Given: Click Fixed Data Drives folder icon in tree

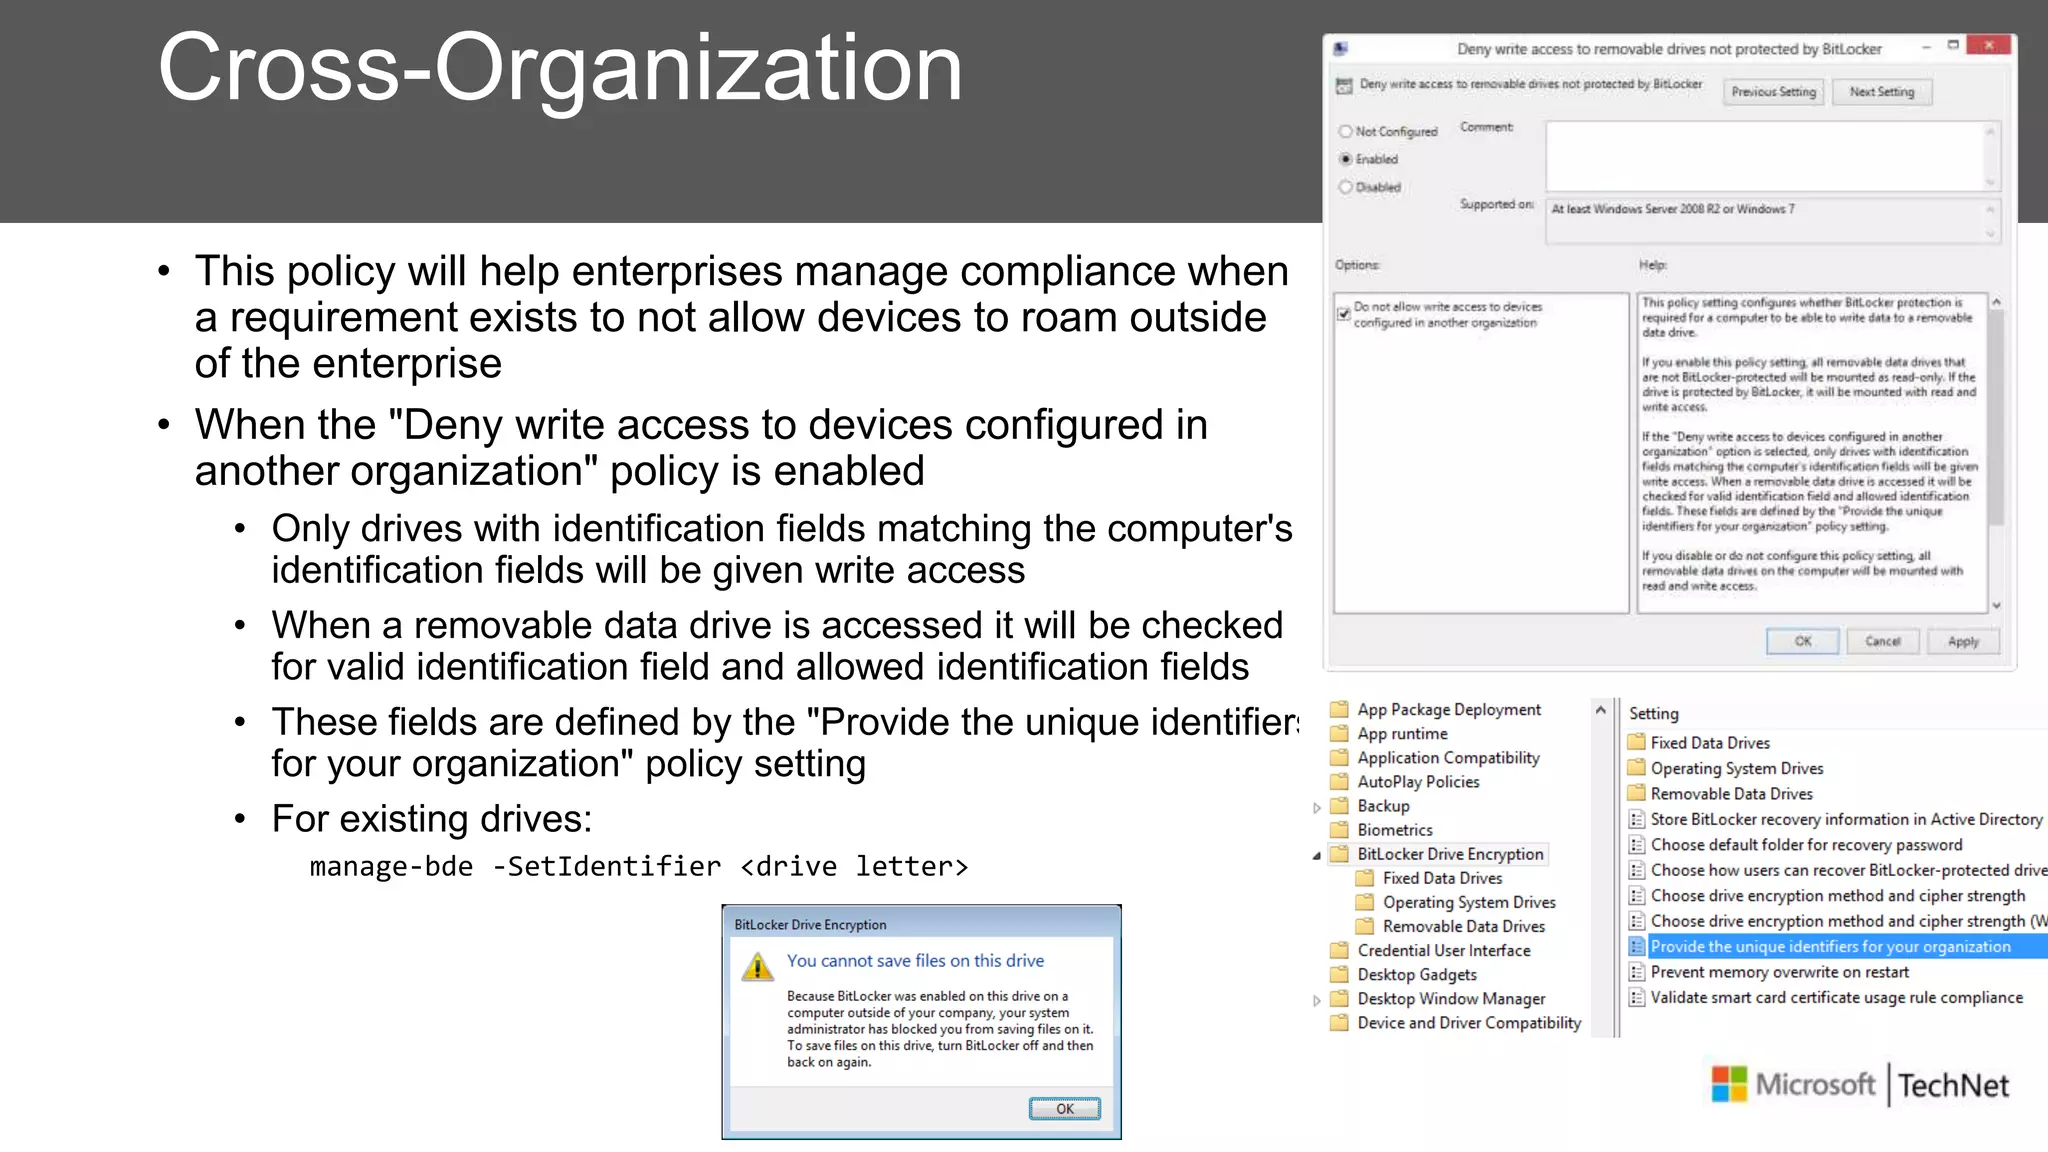Looking at the screenshot, I should click(x=1364, y=877).
